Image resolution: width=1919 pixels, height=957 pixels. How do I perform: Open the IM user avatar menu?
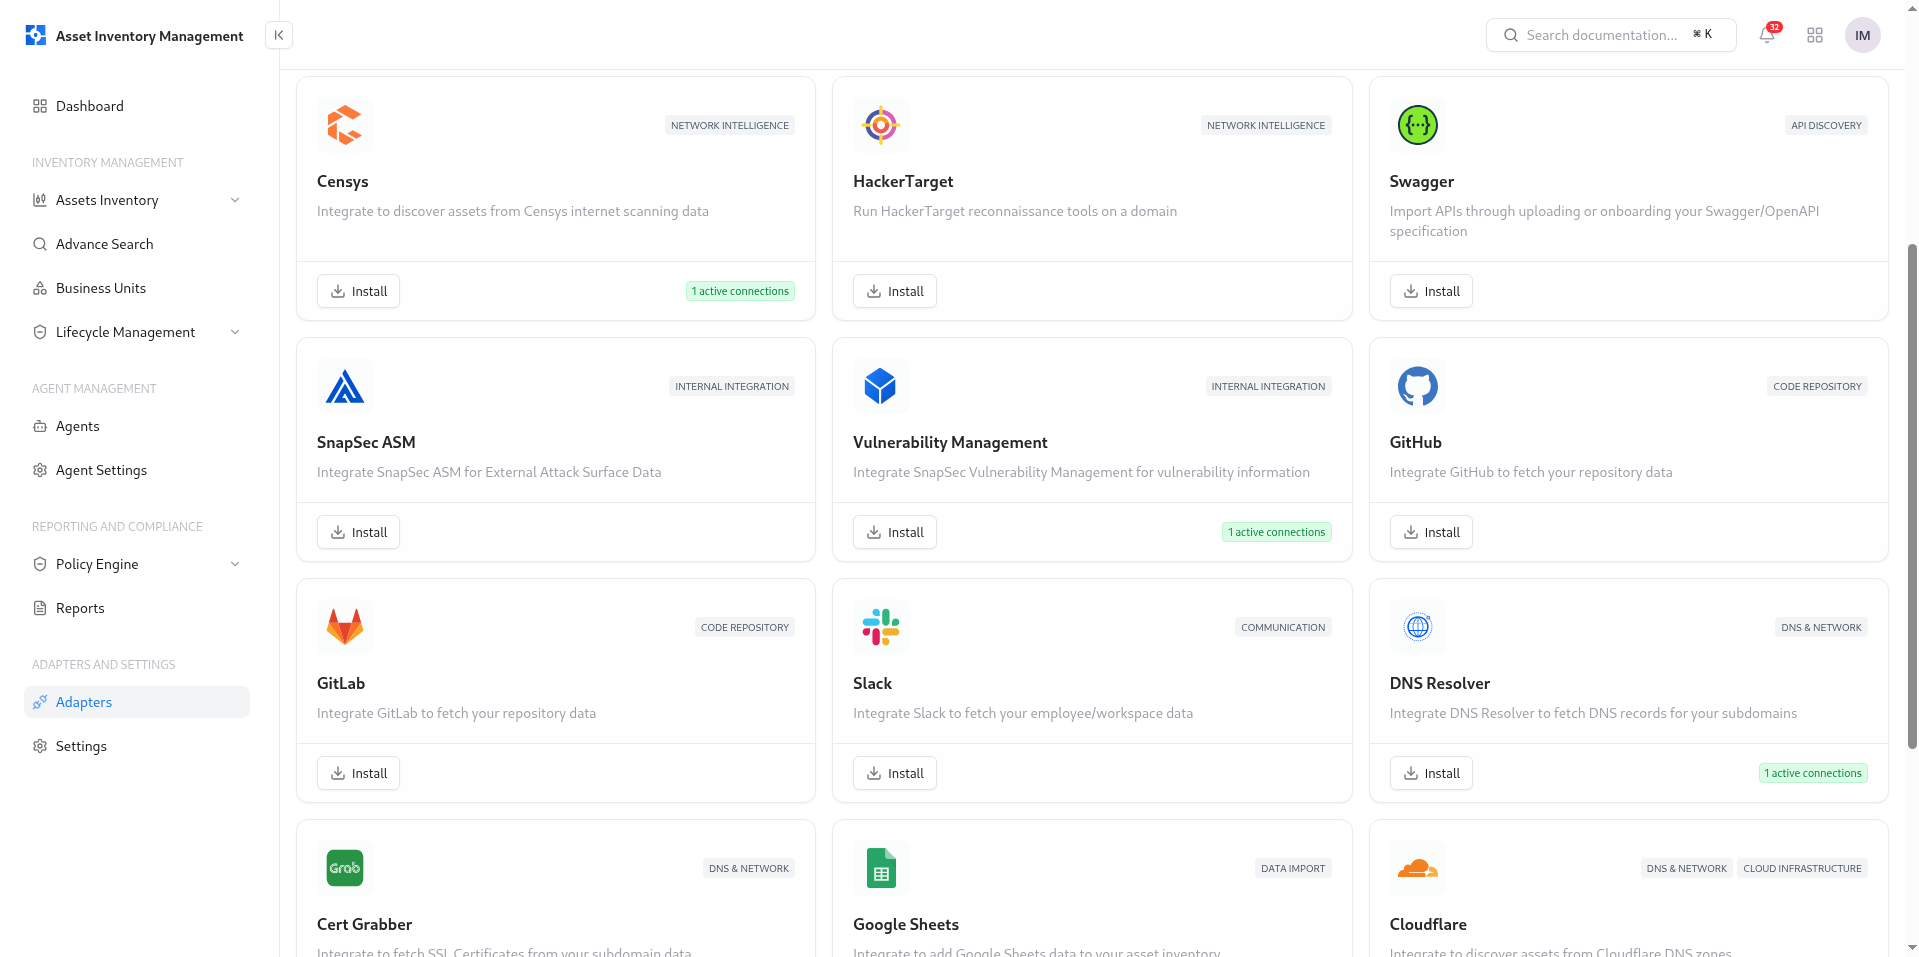point(1862,36)
